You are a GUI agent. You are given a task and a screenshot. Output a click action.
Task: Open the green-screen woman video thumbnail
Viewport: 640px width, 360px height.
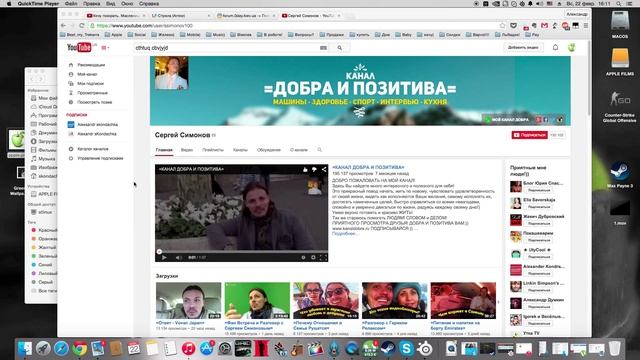point(257,301)
